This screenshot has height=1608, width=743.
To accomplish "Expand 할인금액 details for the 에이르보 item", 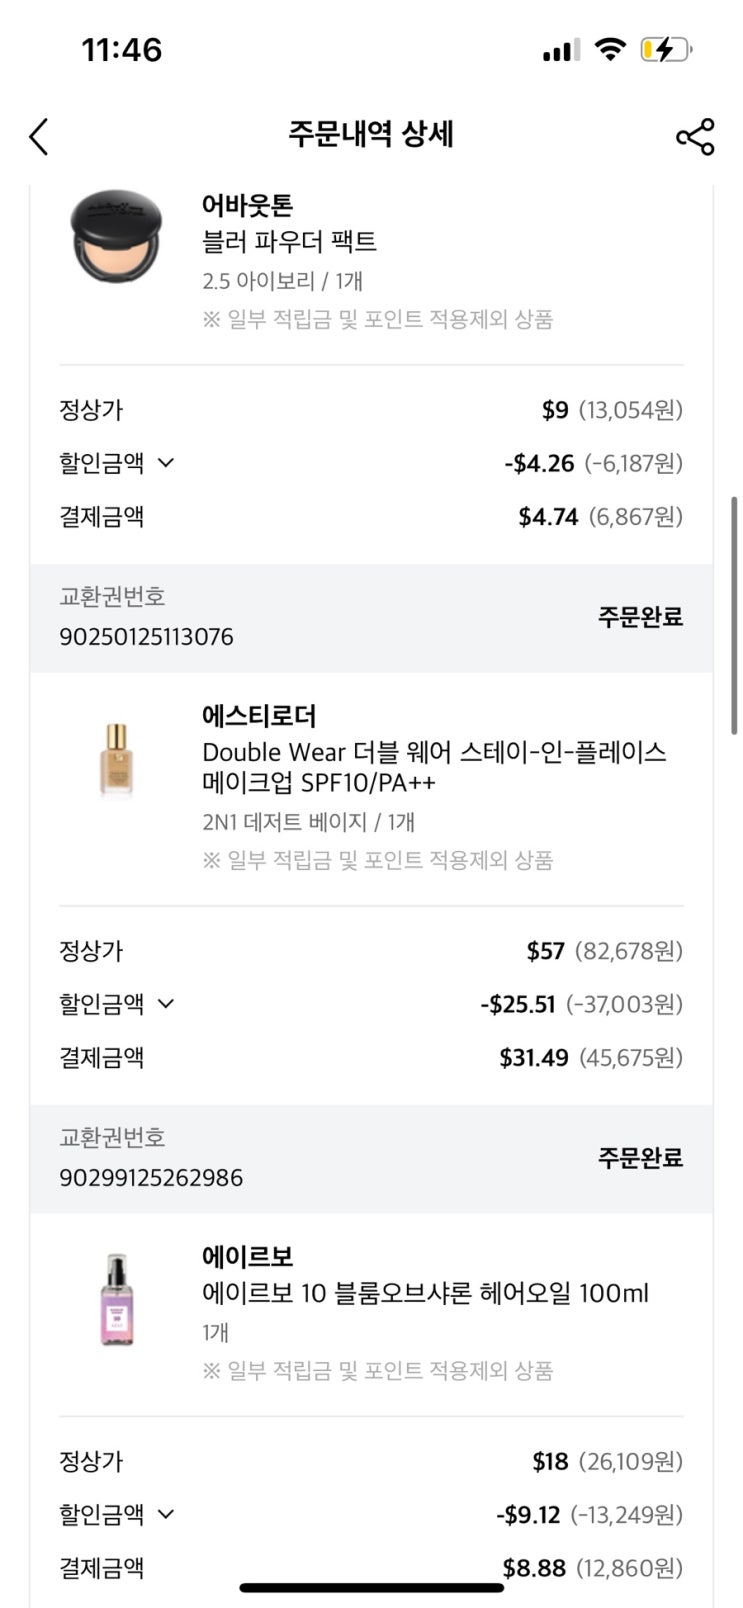I will 166,1514.
